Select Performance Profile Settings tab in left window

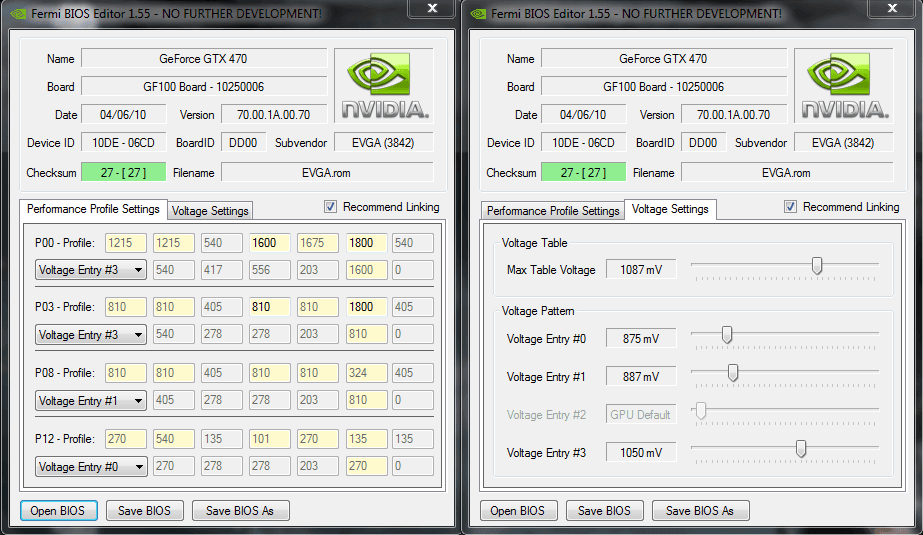93,209
